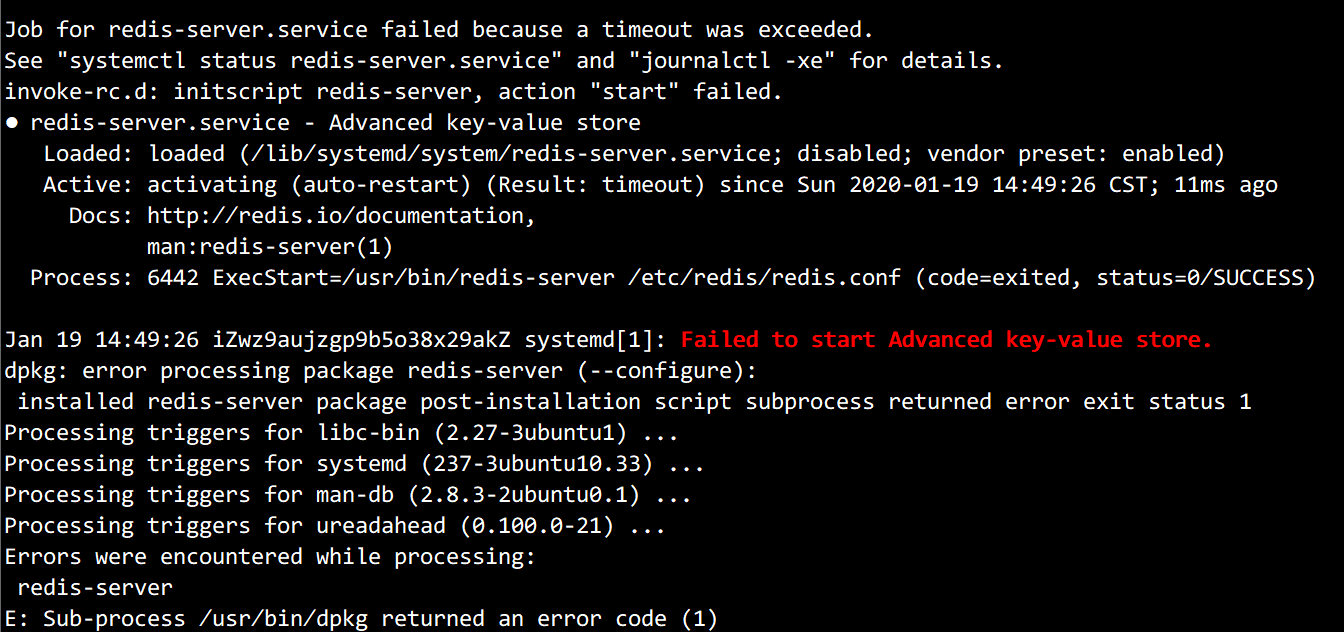Click the http://redis.io/documentation link
This screenshot has height=632, width=1344.
tap(342, 216)
